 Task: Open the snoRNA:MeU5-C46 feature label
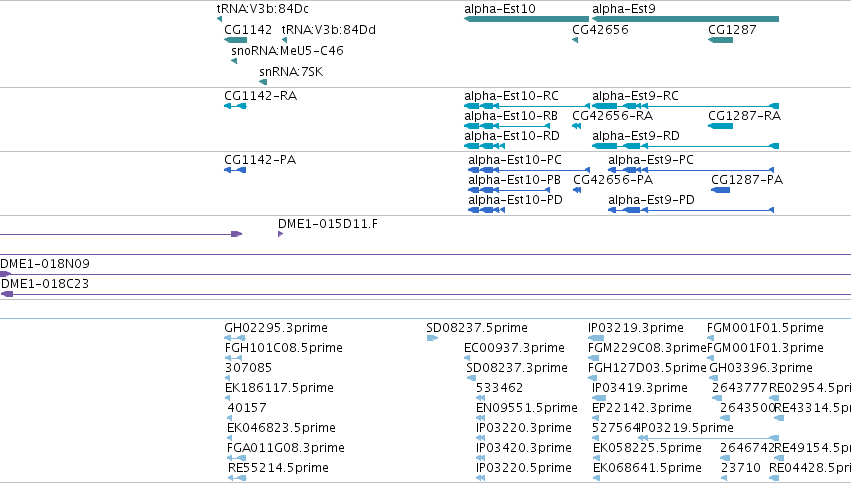click(x=287, y=50)
